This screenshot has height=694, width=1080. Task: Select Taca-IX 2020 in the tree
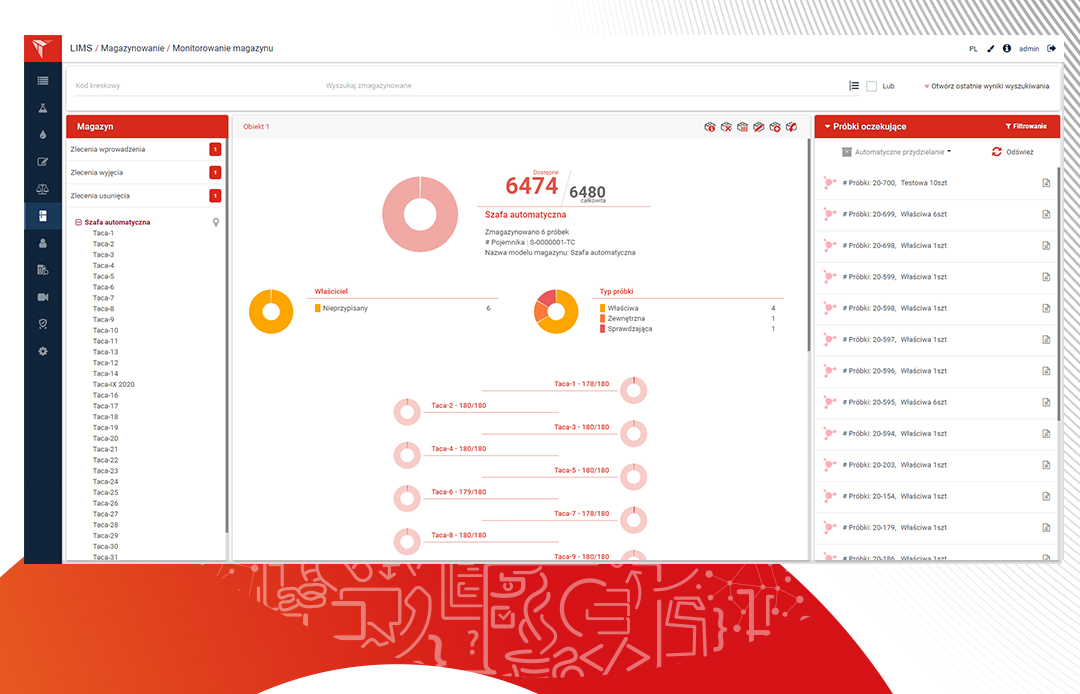point(113,384)
